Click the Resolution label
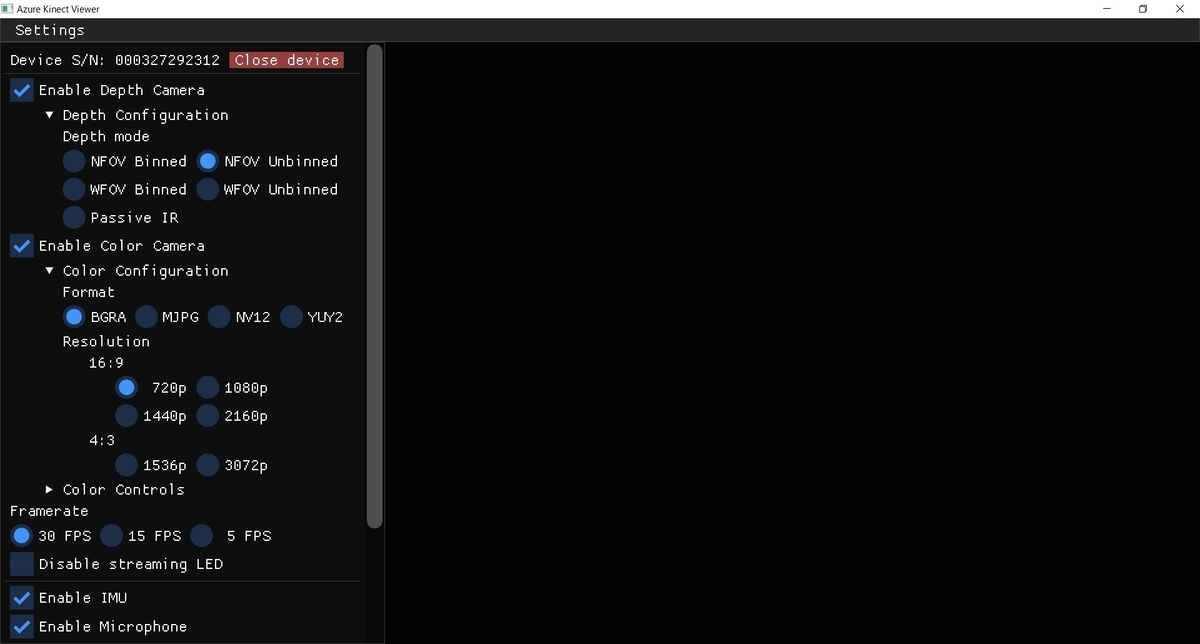This screenshot has width=1200, height=644. pyautogui.click(x=106, y=341)
